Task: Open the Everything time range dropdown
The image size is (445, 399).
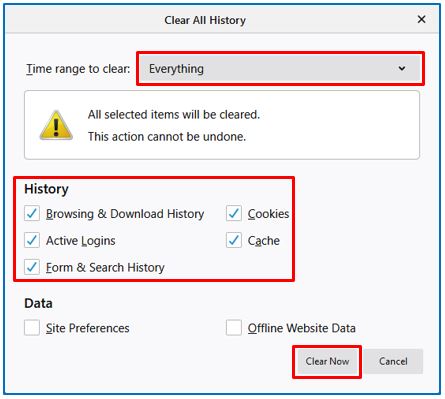Action: 280,69
